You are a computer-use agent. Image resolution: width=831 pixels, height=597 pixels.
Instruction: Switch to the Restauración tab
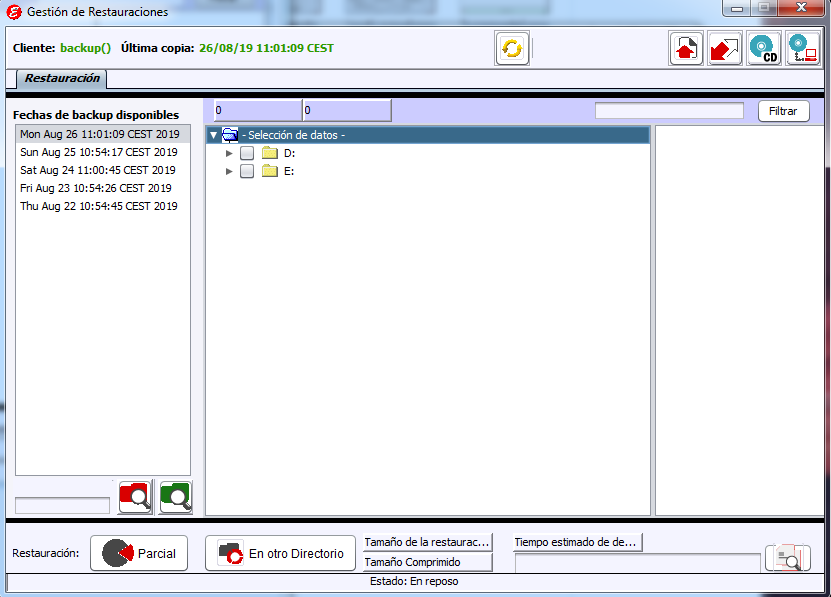point(62,78)
